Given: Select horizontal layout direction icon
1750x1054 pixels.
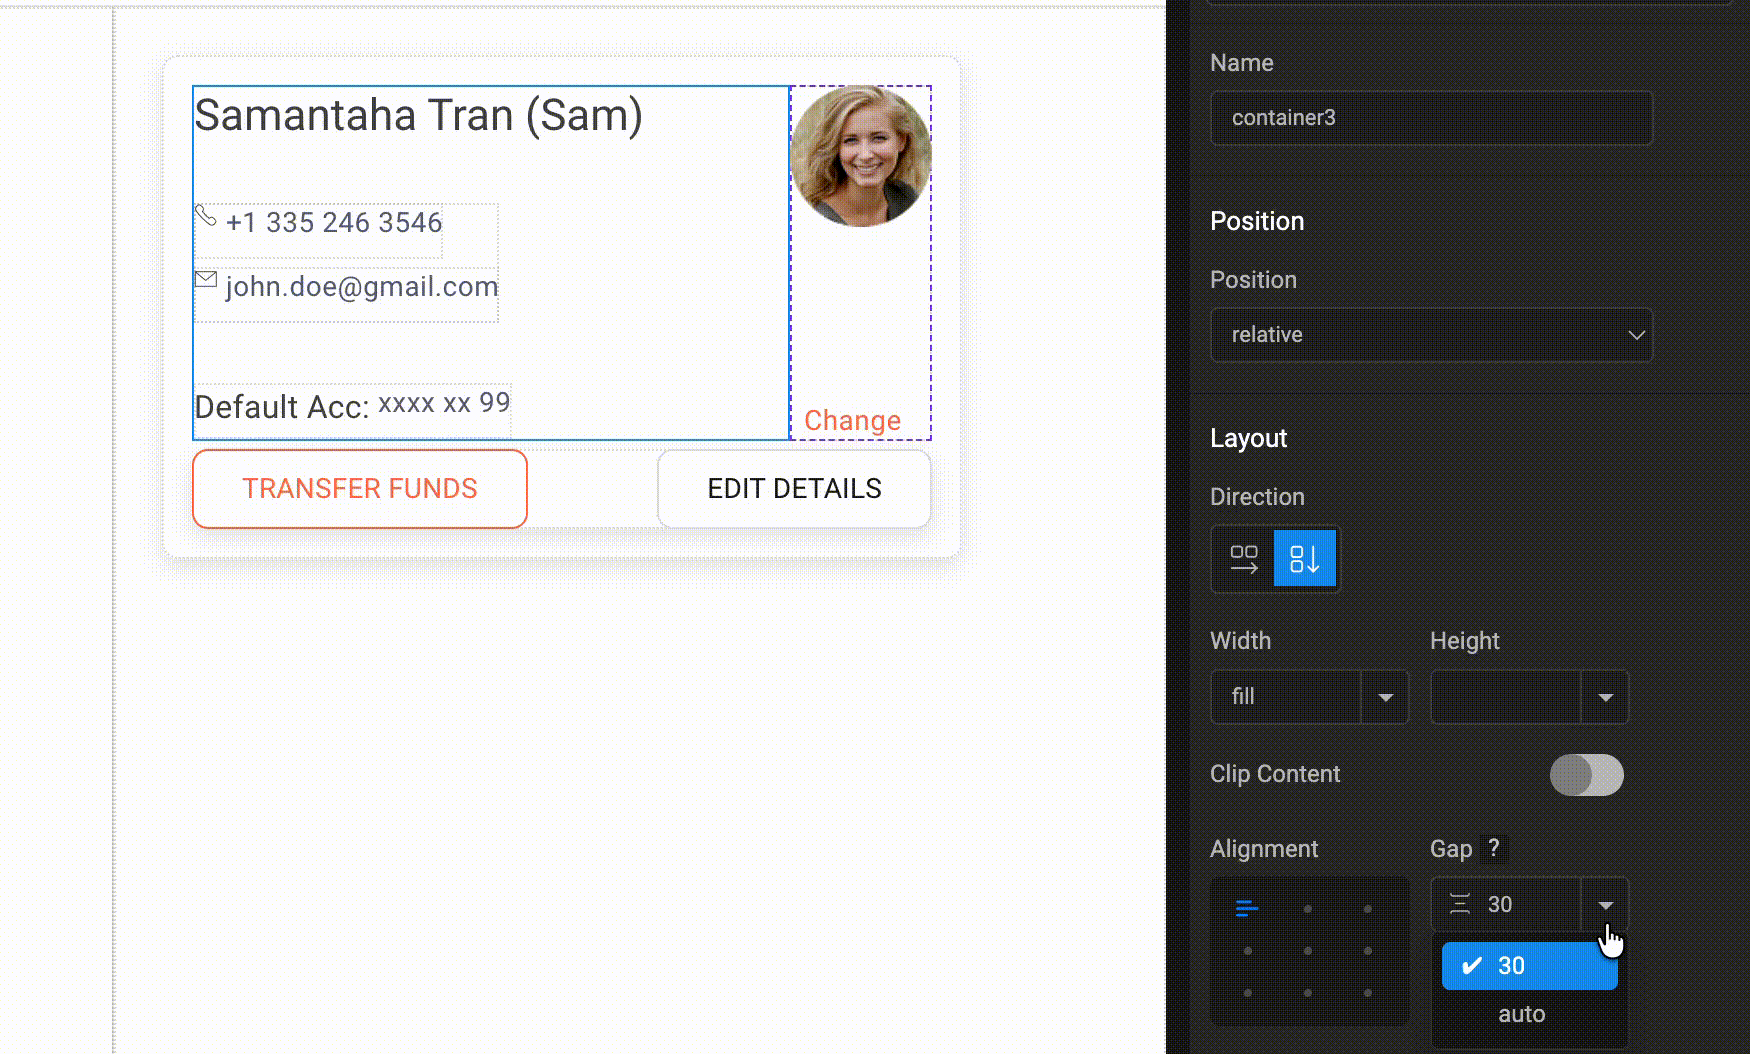Looking at the screenshot, I should [x=1242, y=559].
